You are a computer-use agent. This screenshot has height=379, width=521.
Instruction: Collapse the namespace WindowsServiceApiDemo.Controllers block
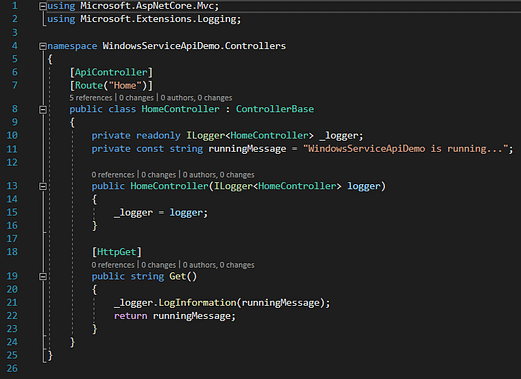pyautogui.click(x=43, y=46)
